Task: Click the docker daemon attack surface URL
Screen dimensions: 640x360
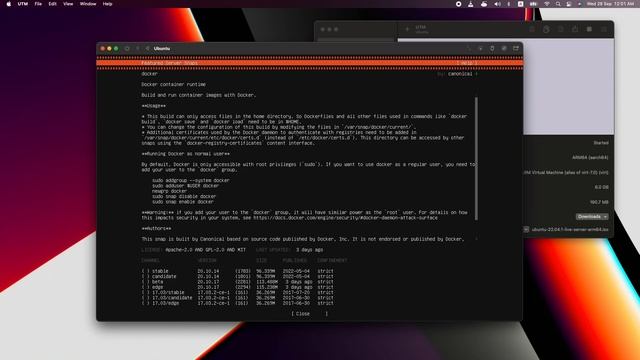Action: click(x=345, y=218)
